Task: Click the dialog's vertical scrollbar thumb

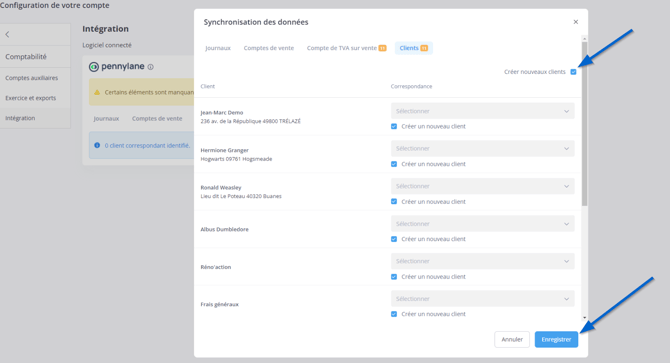Action: click(x=584, y=124)
